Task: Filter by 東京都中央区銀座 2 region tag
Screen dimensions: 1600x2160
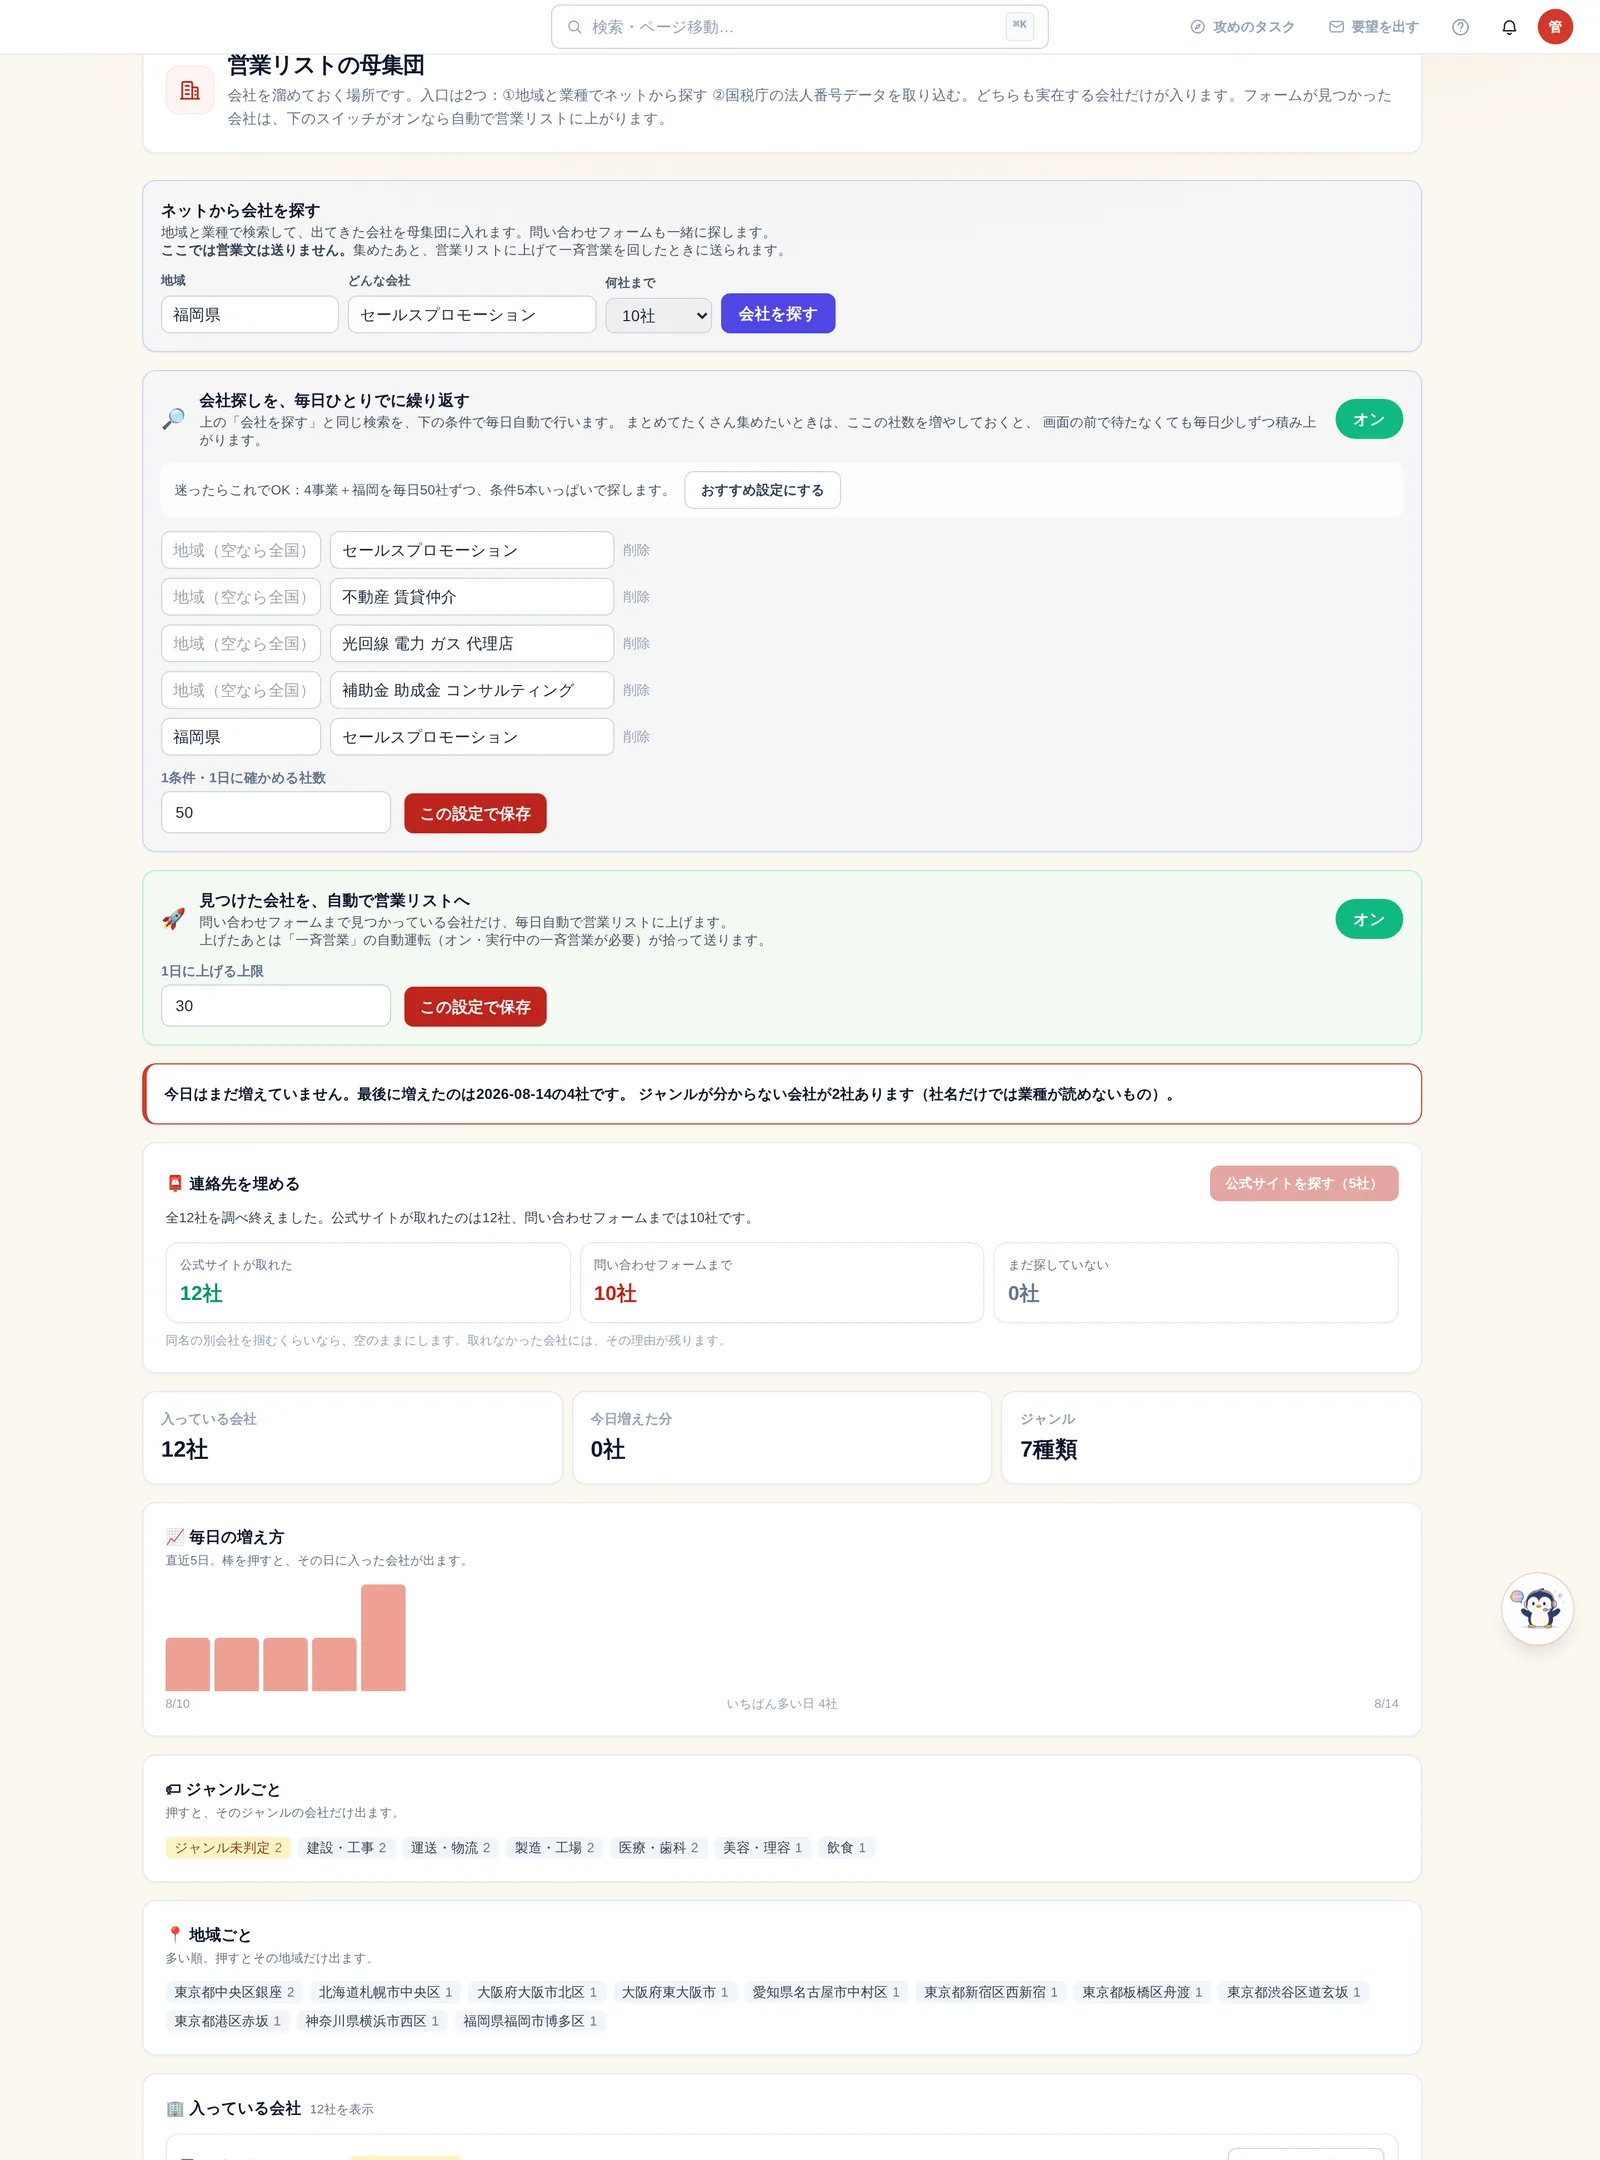Action: tap(234, 1992)
